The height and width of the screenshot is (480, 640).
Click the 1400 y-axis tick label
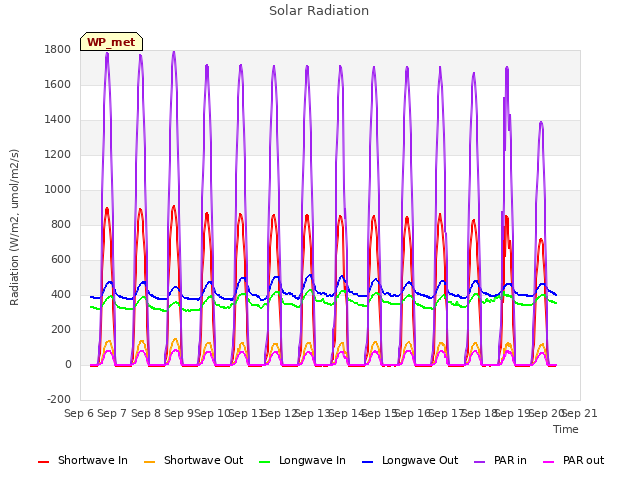pyautogui.click(x=58, y=120)
